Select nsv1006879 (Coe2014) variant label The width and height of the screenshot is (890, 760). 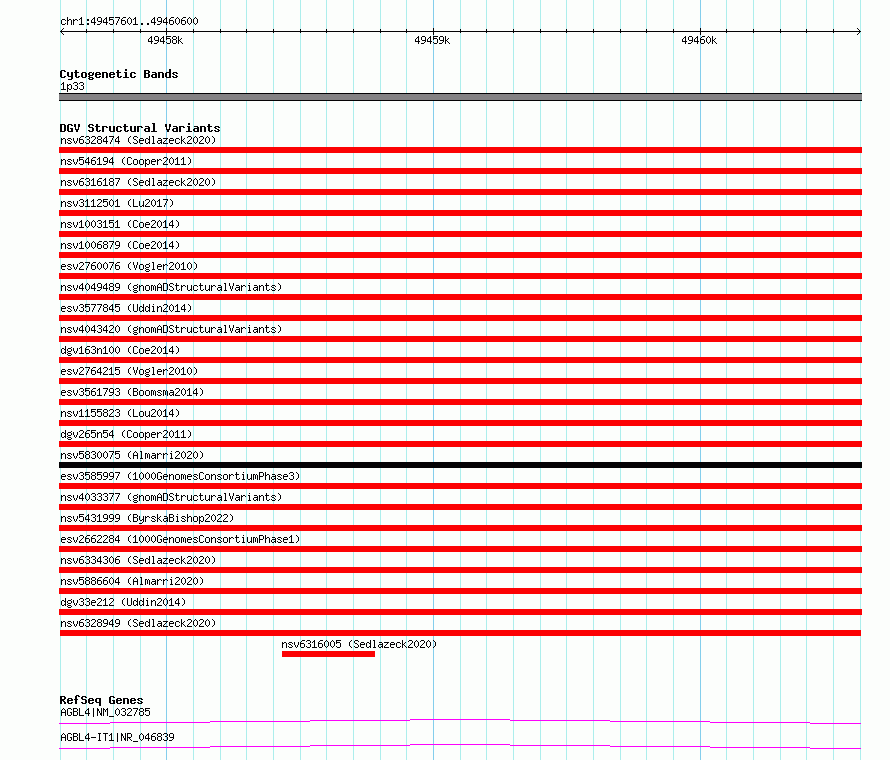(x=120, y=245)
